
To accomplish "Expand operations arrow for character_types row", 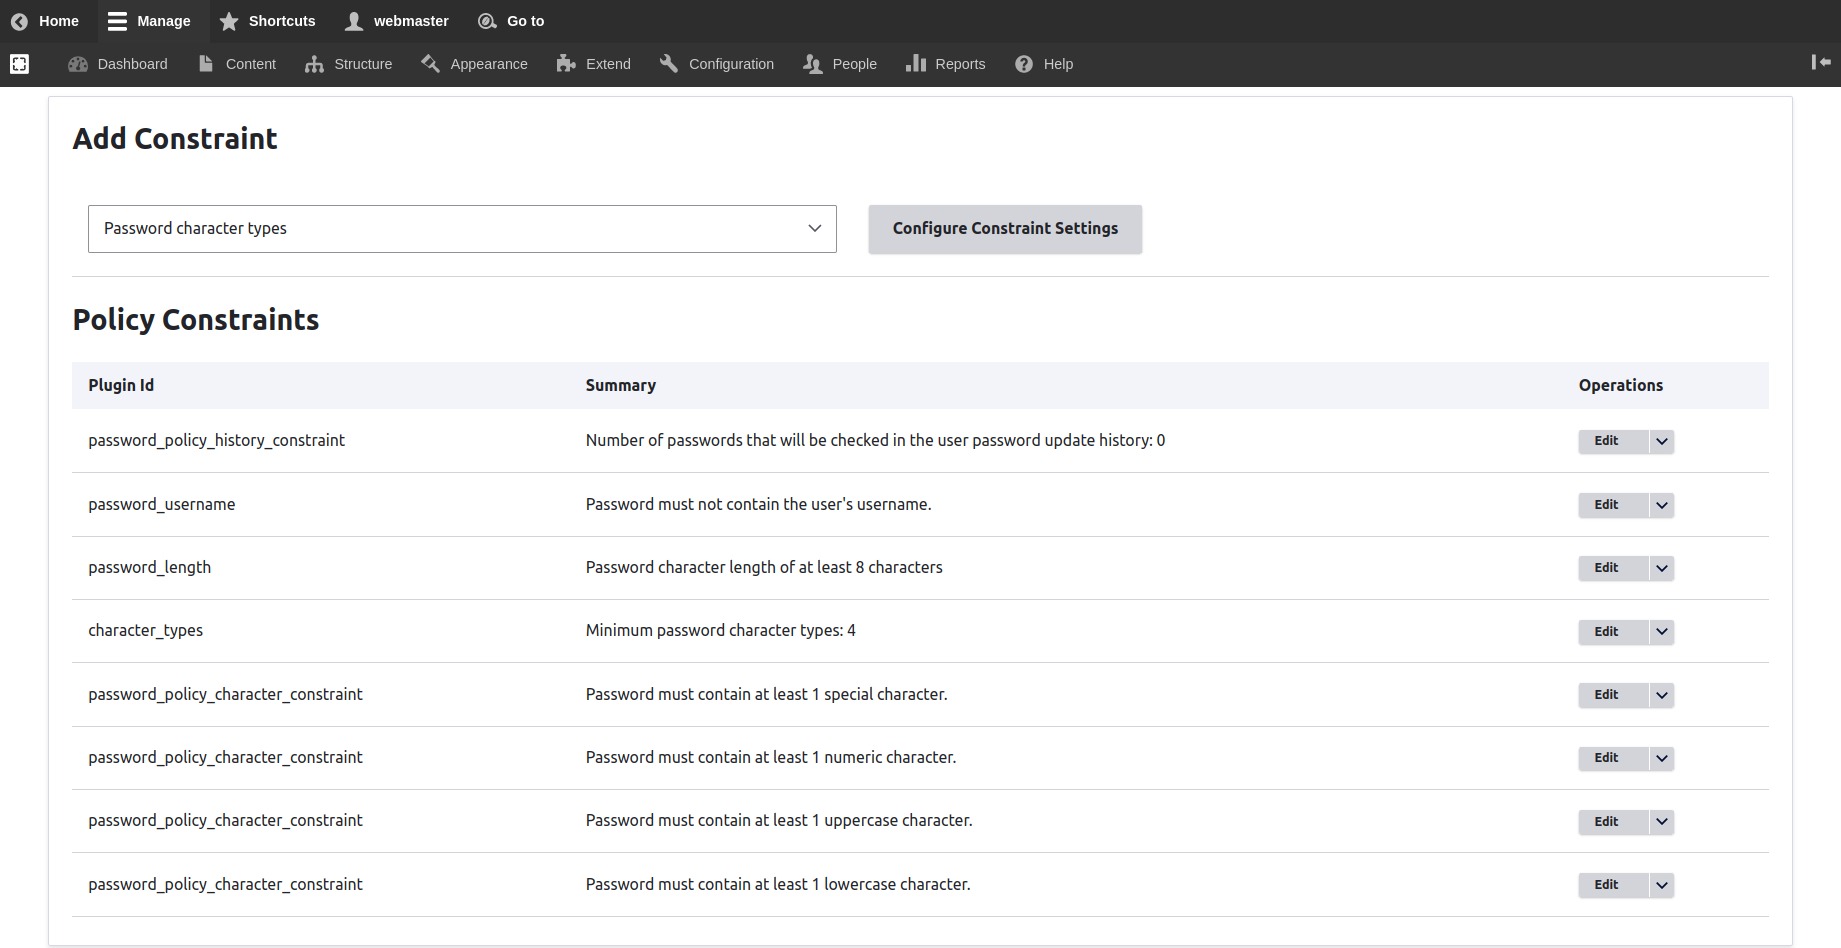I will tap(1661, 631).
